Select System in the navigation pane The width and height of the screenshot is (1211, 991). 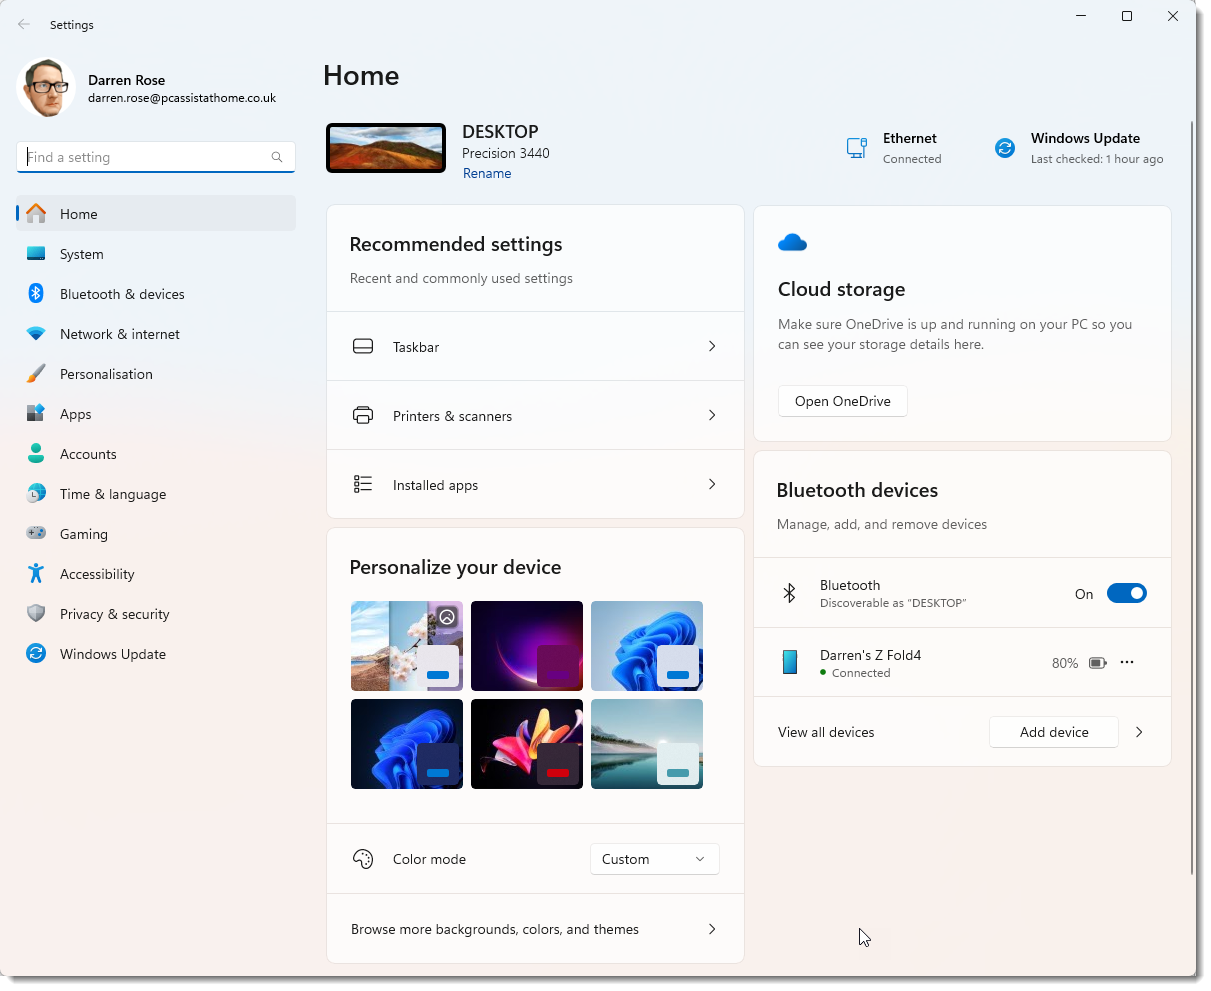click(x=81, y=253)
